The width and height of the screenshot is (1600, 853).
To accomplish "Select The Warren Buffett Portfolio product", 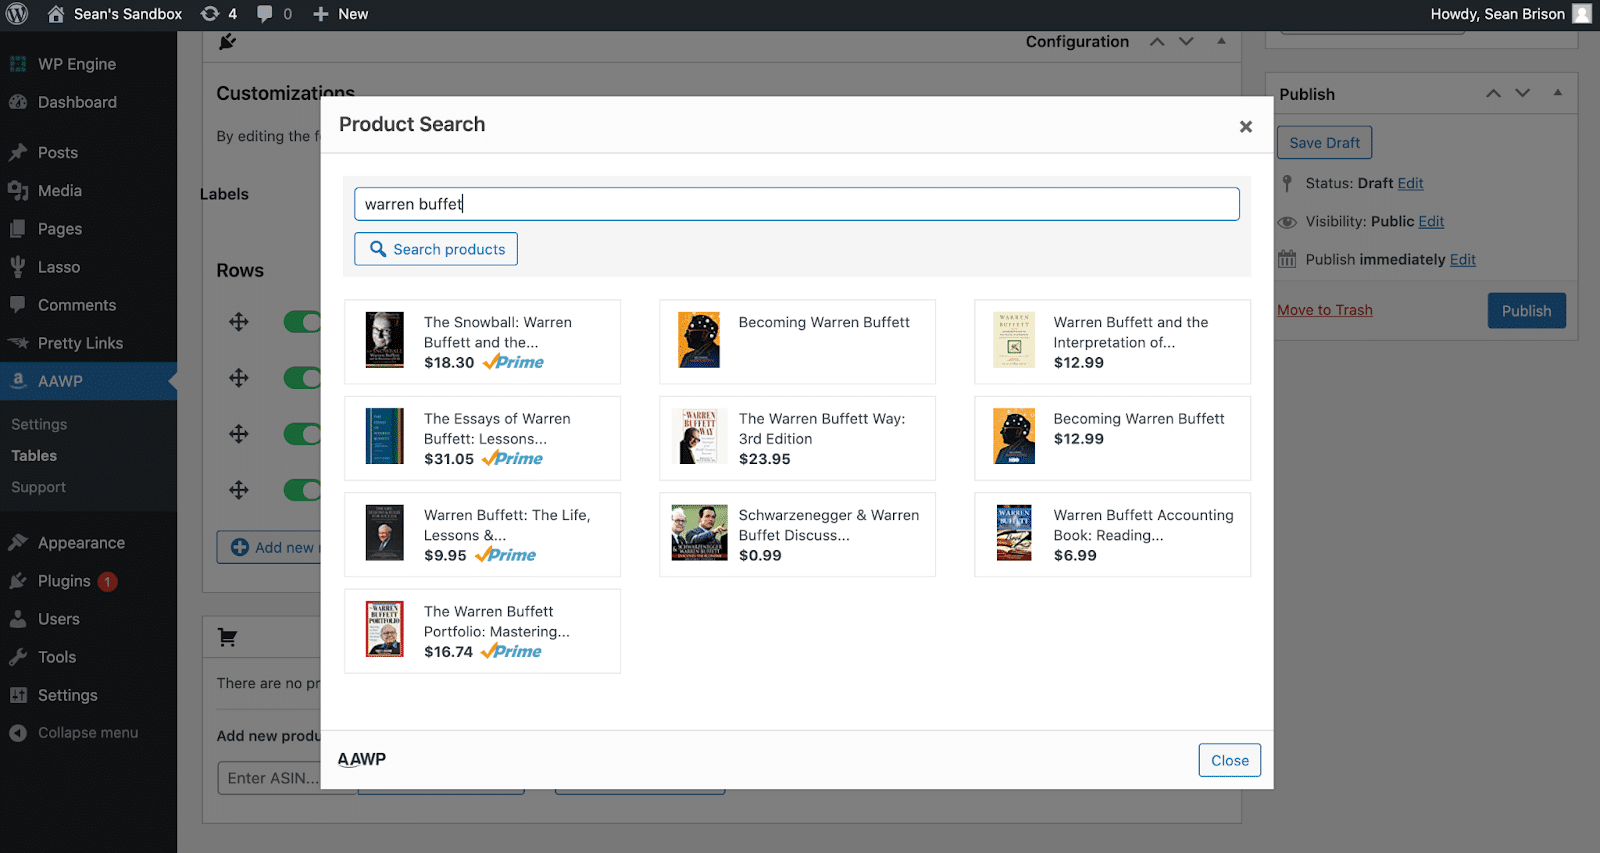I will pyautogui.click(x=482, y=631).
